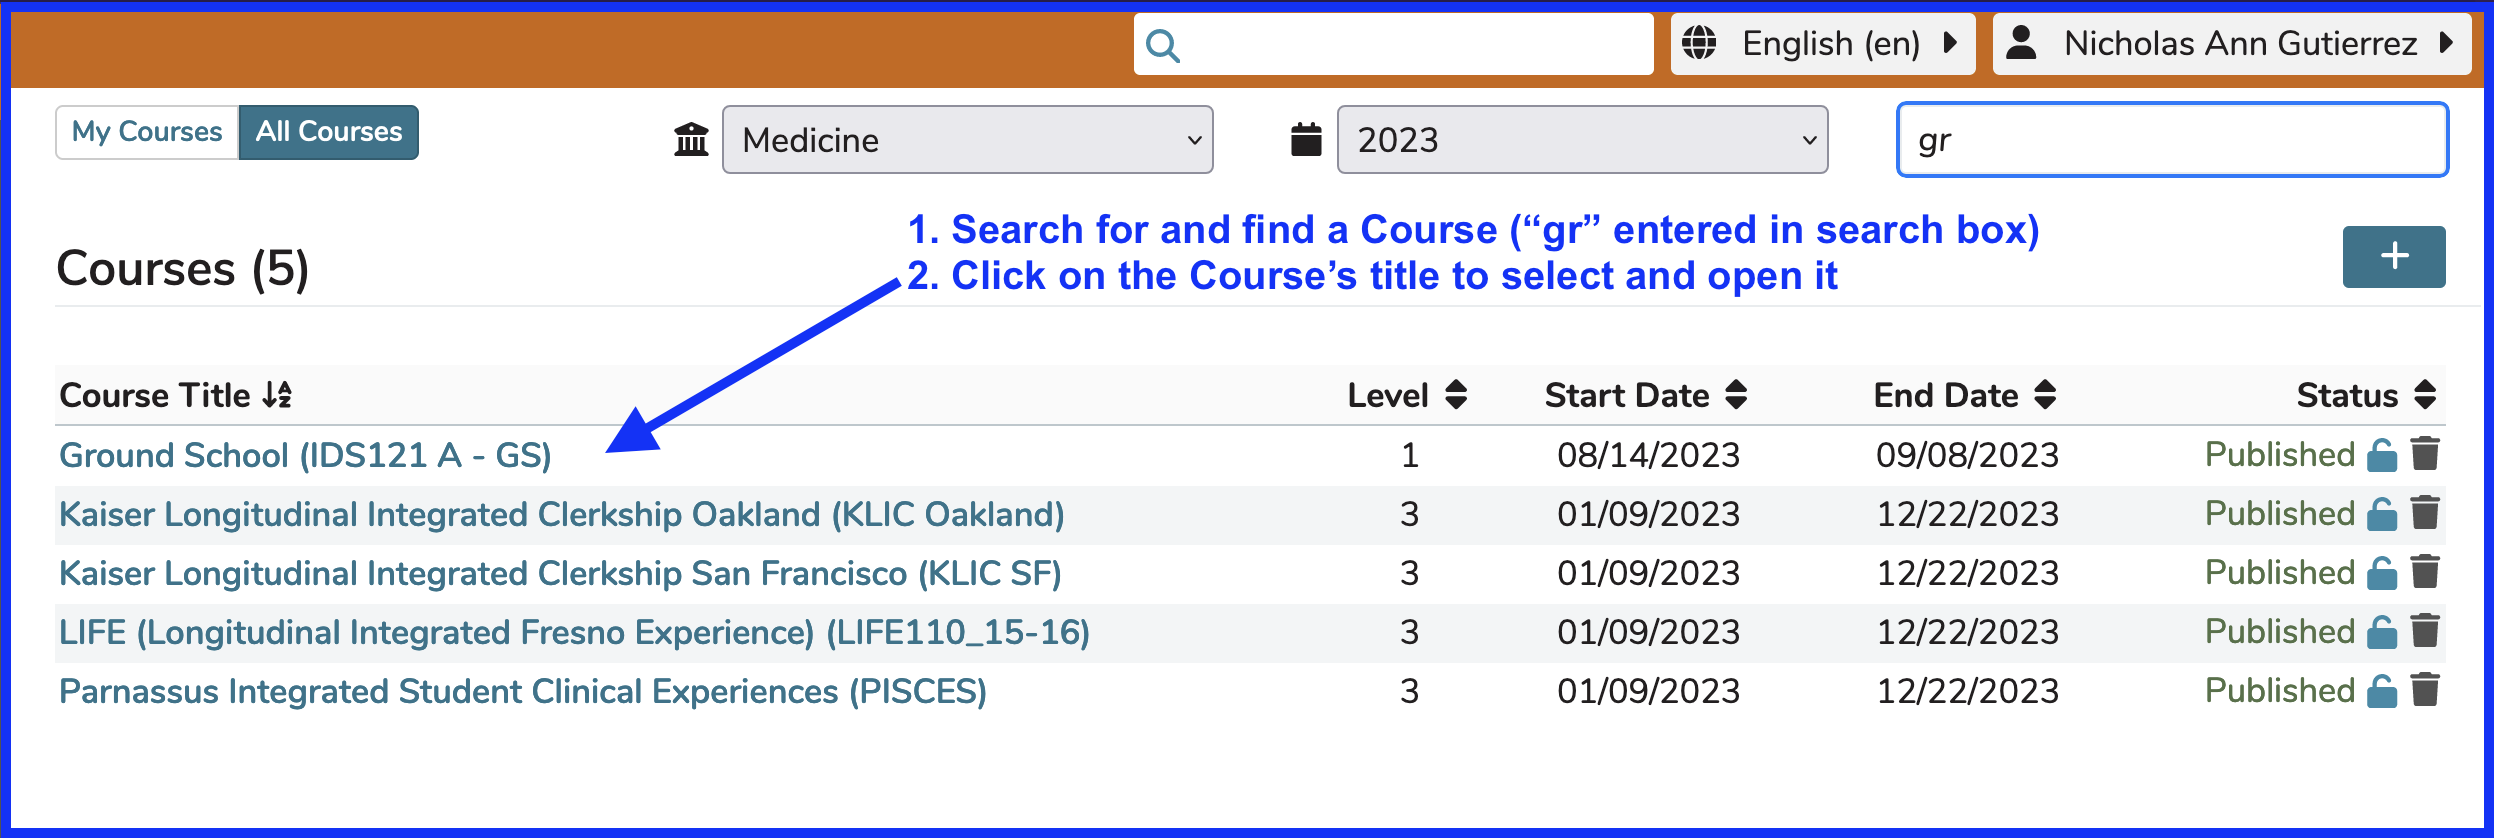
Task: Expand the English (en) language menu
Action: 1822,44
